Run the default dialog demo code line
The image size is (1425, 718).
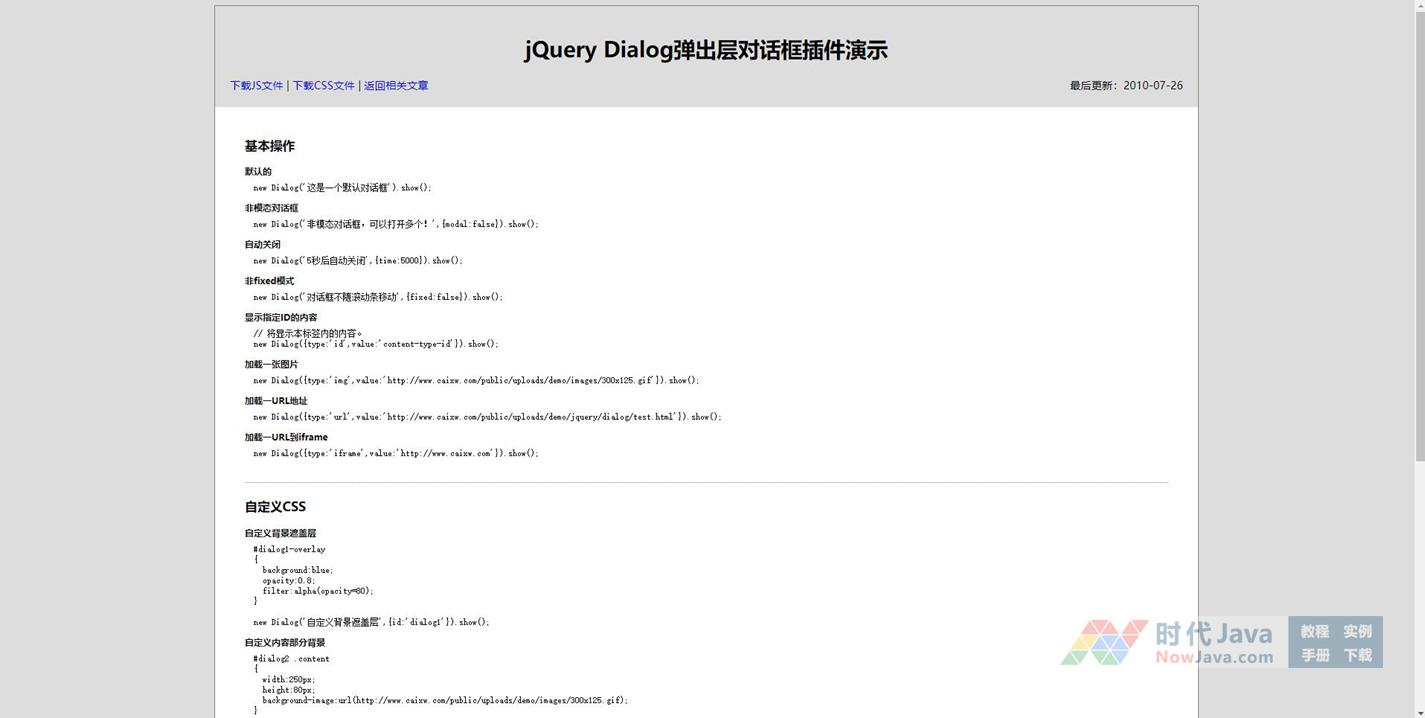(x=342, y=188)
